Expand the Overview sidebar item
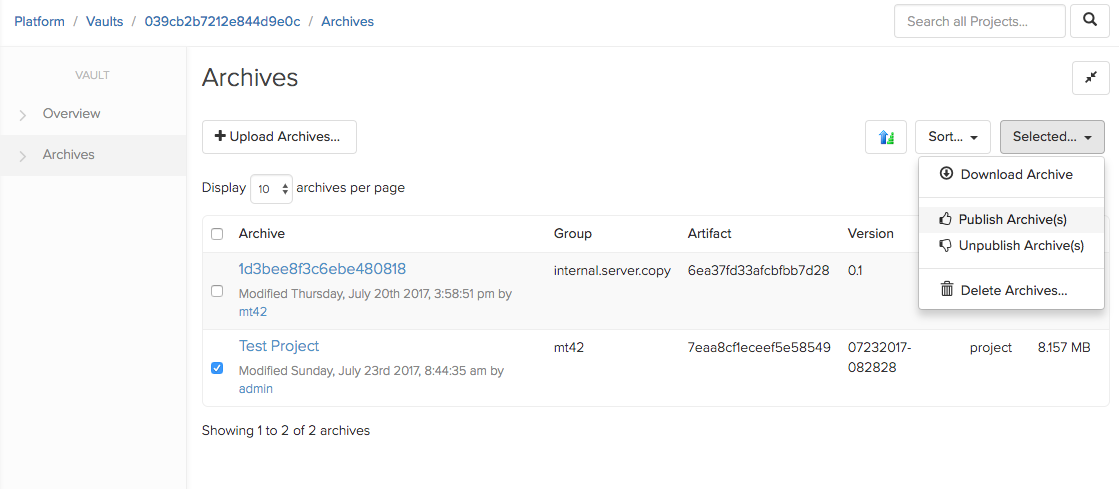 point(71,114)
